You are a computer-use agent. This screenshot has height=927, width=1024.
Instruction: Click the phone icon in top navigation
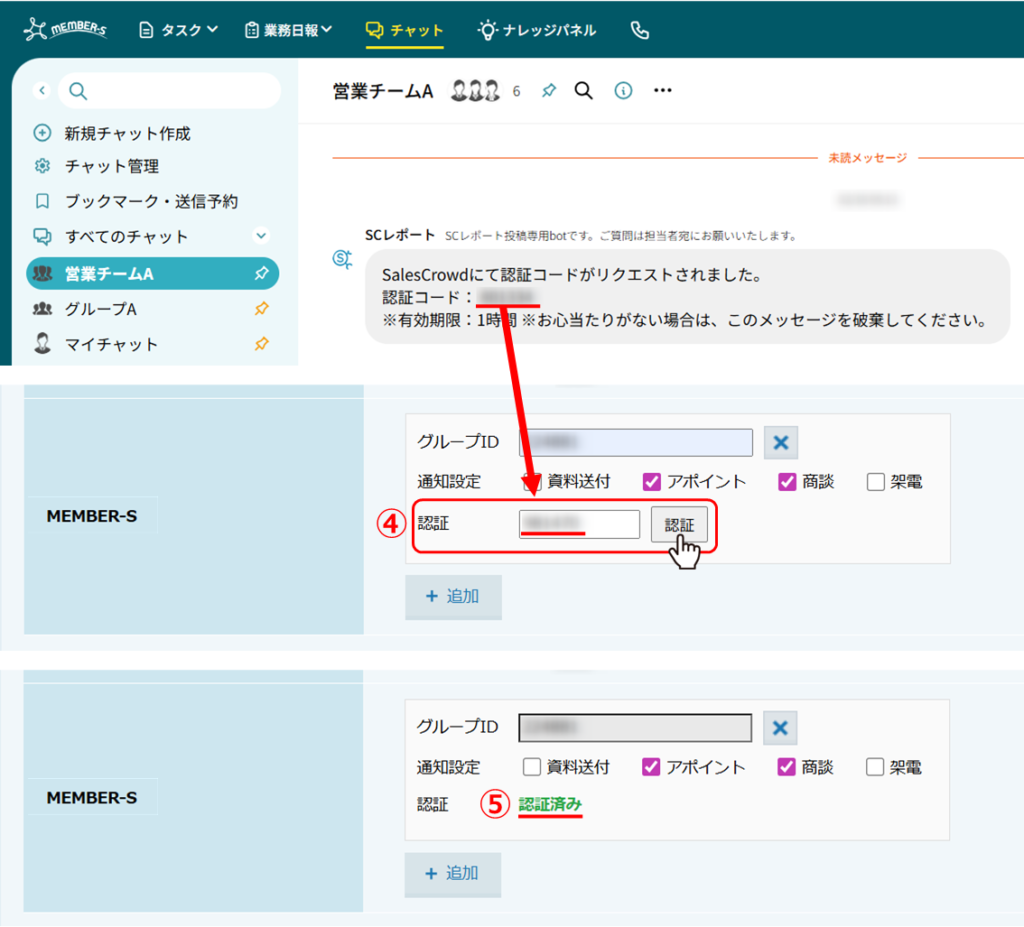[640, 30]
